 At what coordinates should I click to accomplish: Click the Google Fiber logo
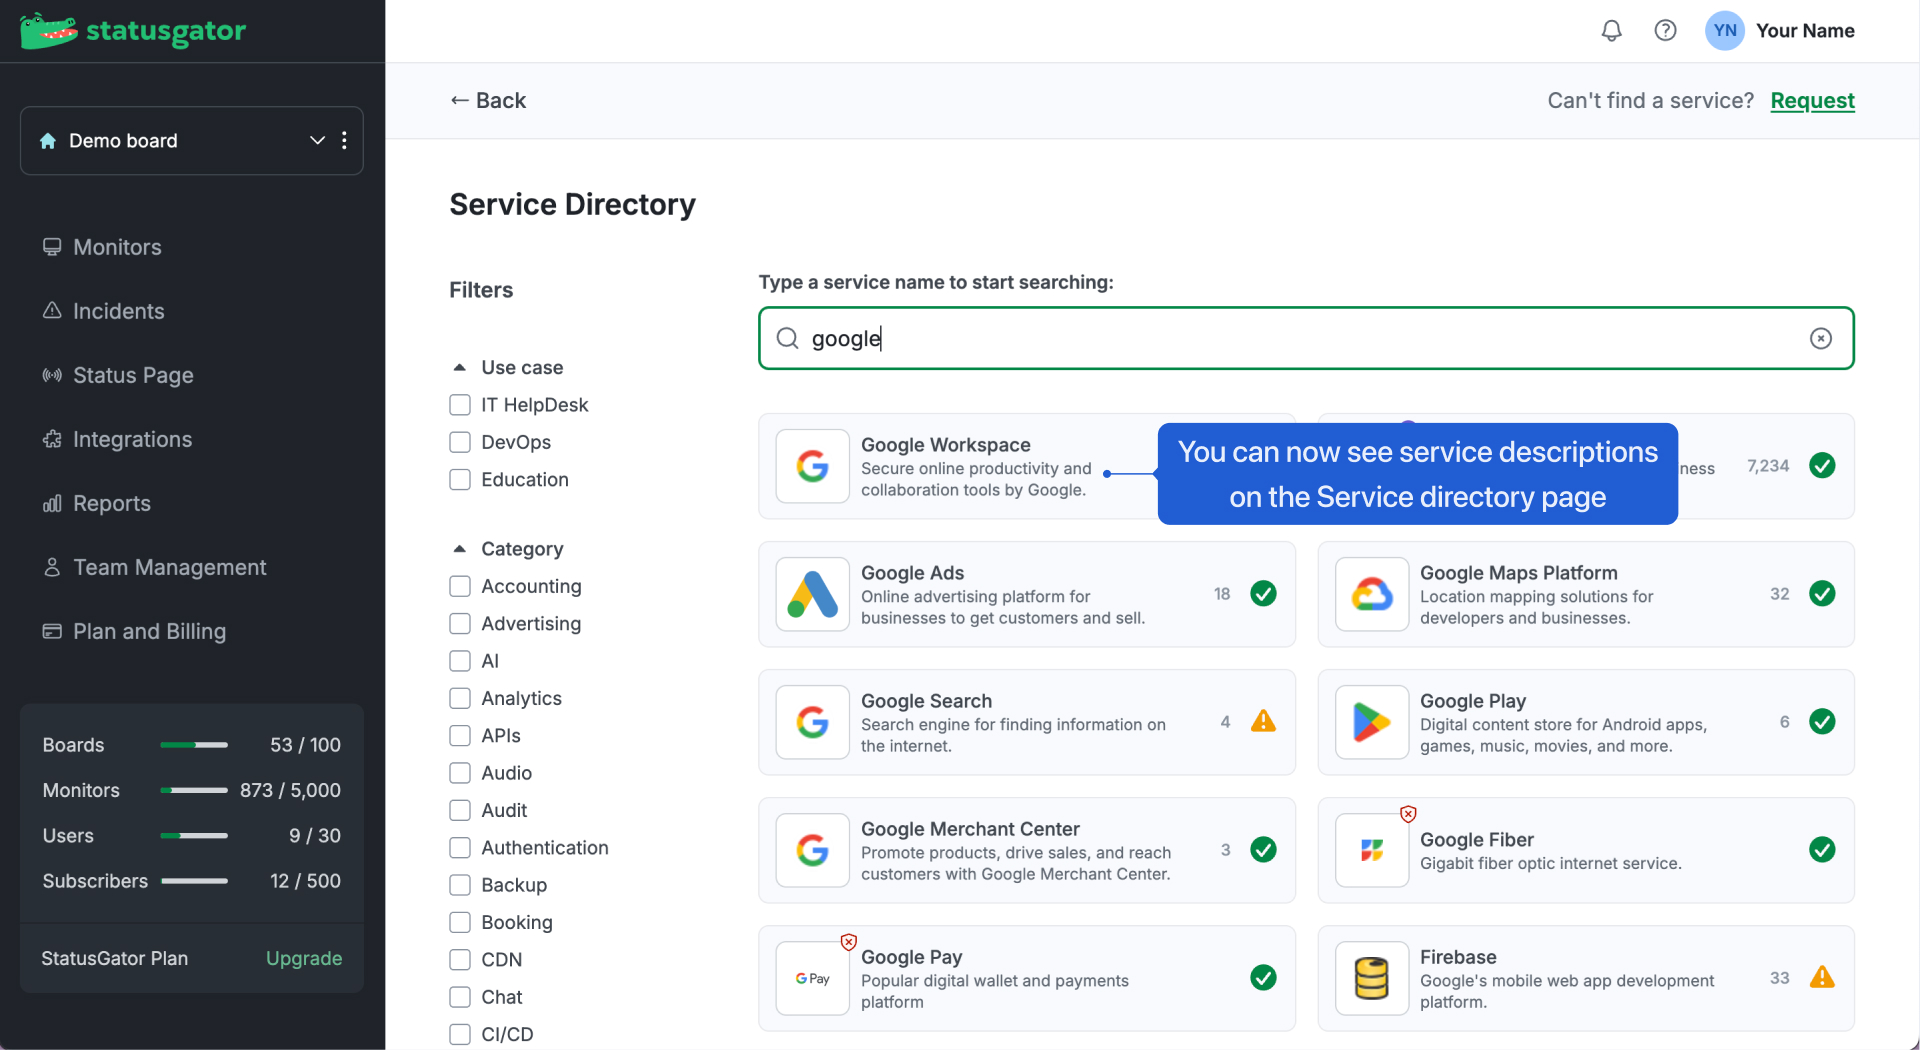click(x=1371, y=850)
